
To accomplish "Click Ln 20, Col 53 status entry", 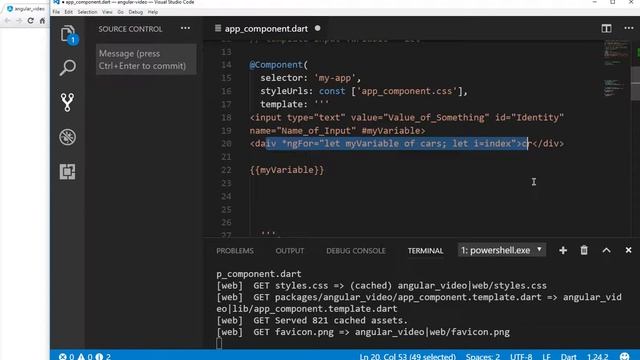I will click(407, 356).
